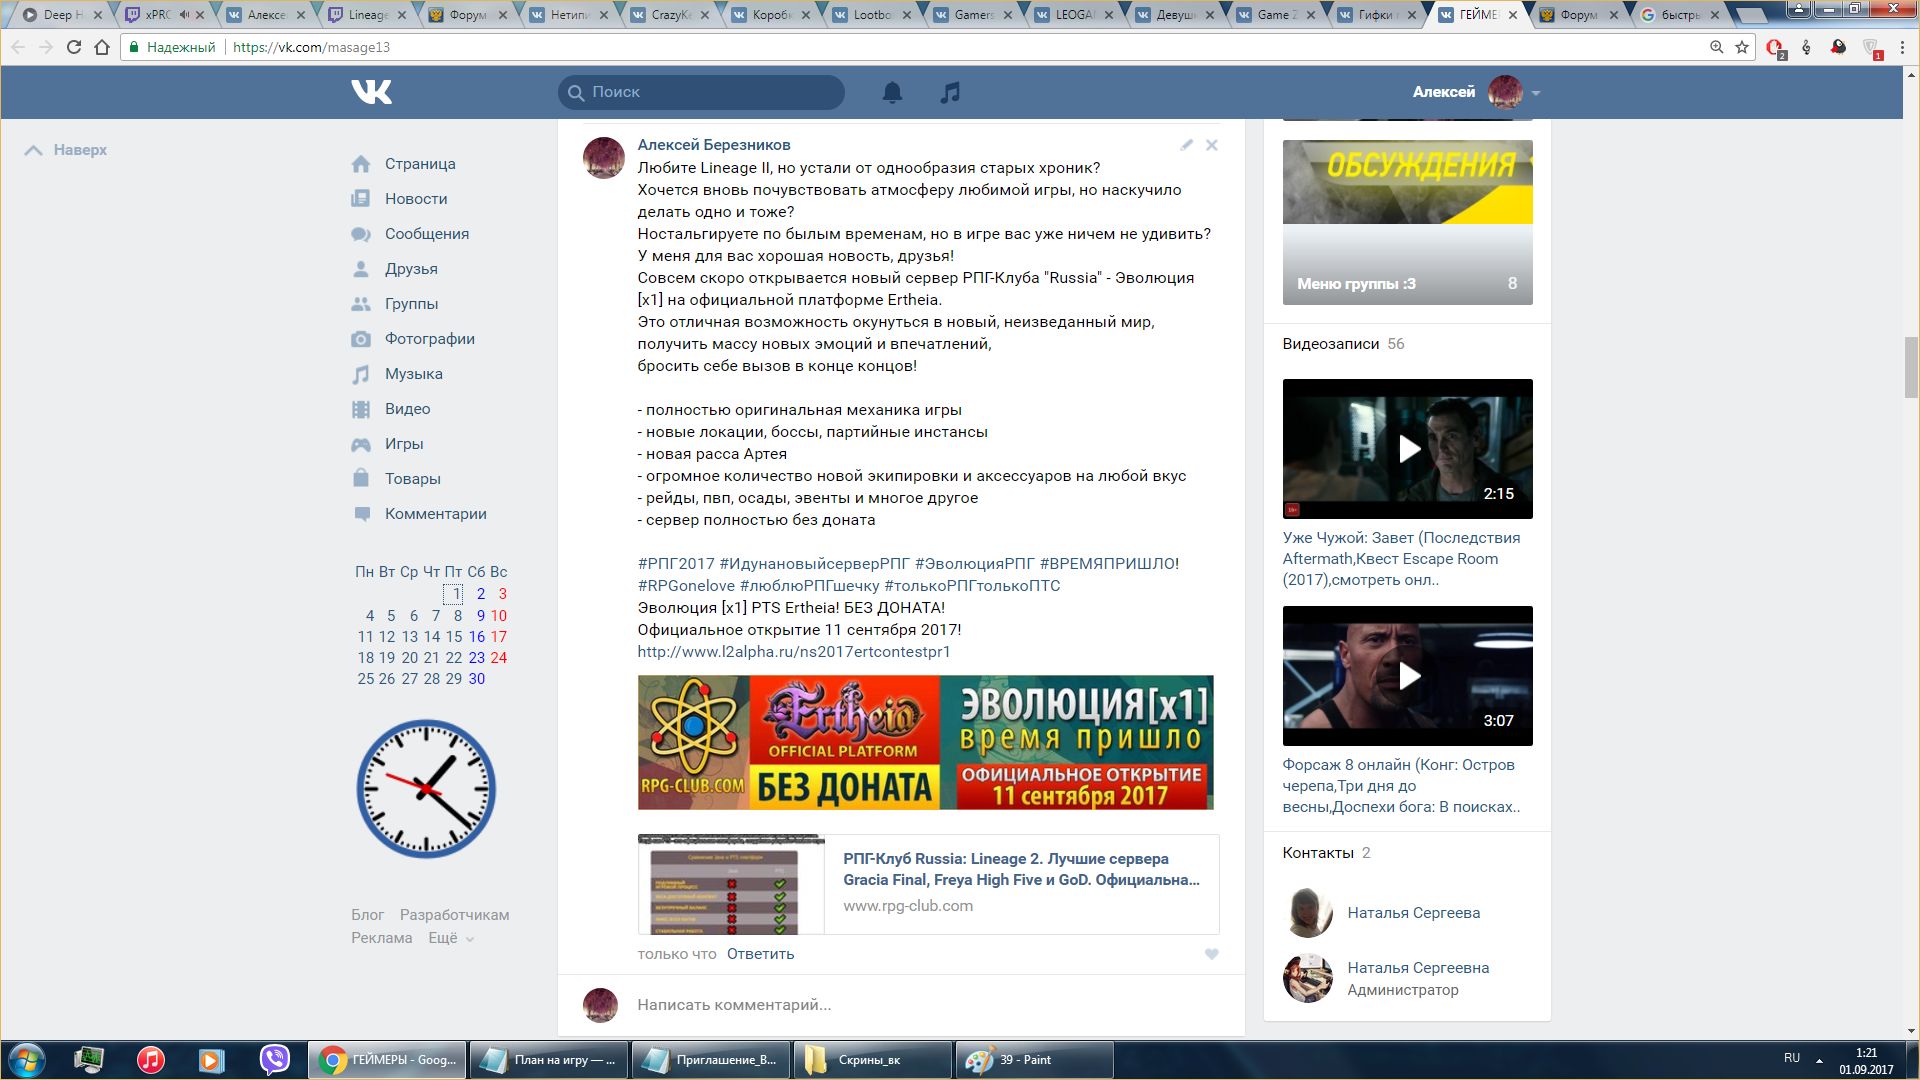Open the Эволюция x1 banner image
This screenshot has height=1080, width=1920.
[925, 742]
